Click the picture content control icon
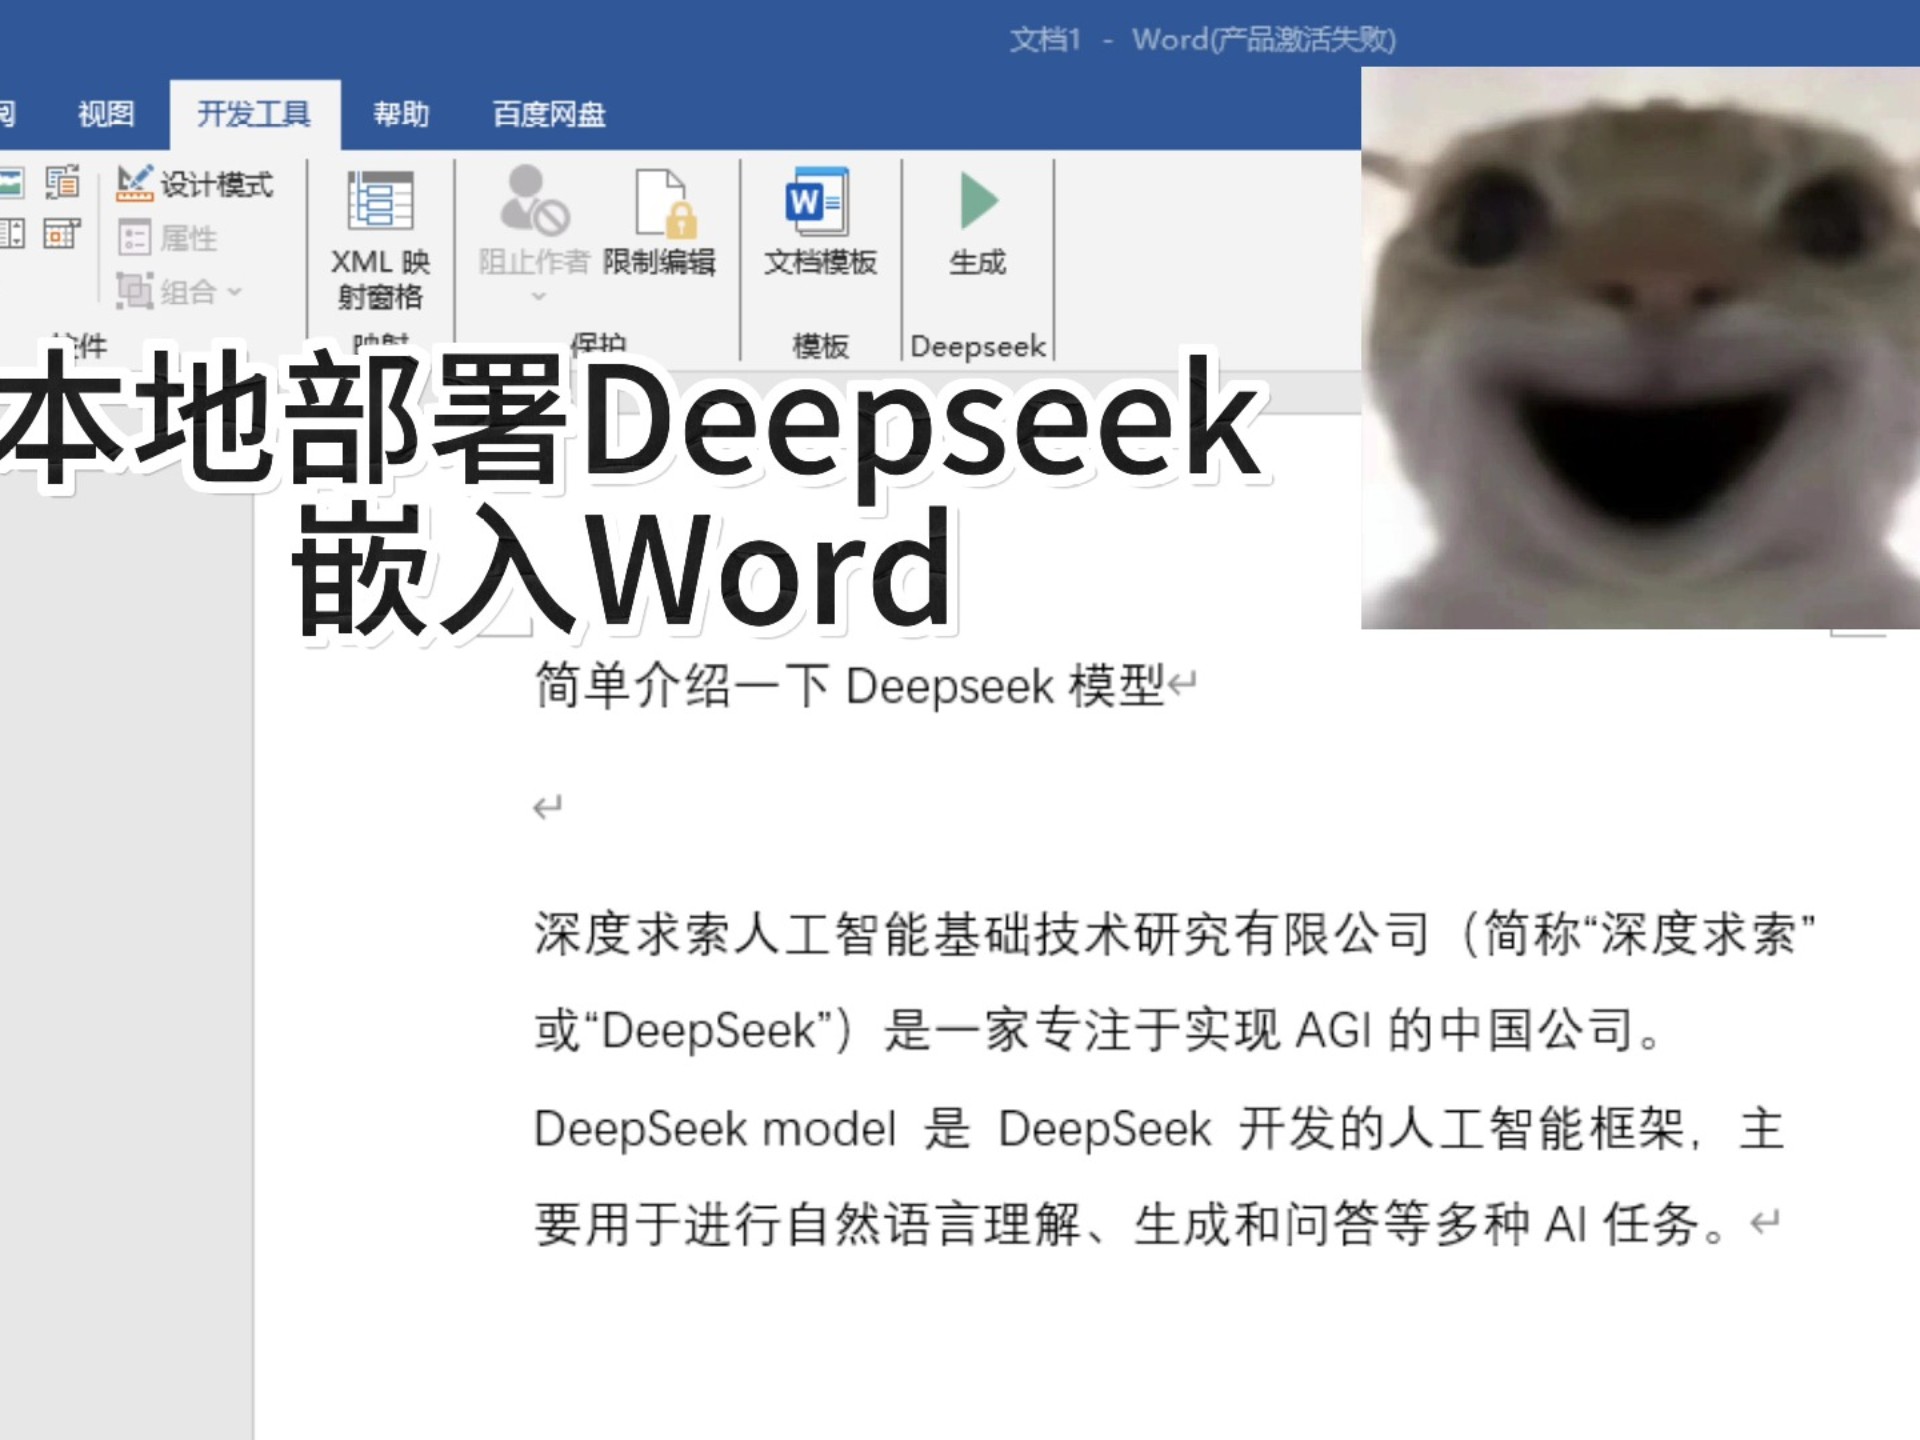This screenshot has height=1440, width=1920. [12, 183]
